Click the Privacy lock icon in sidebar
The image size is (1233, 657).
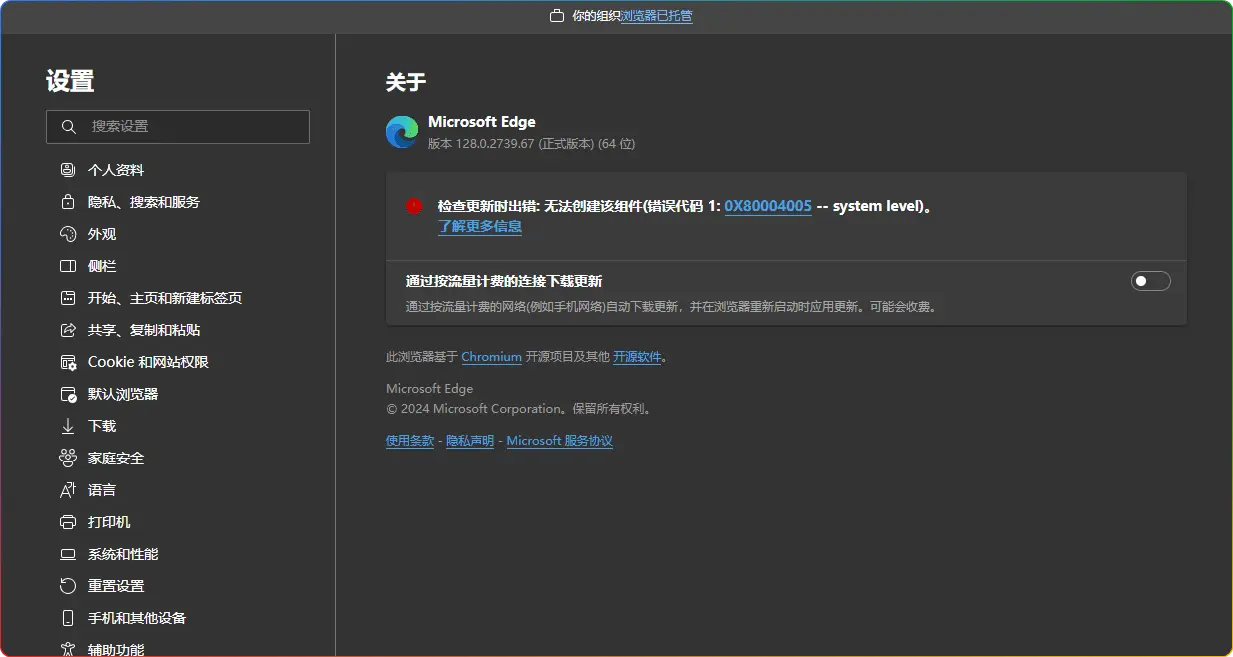click(x=68, y=202)
